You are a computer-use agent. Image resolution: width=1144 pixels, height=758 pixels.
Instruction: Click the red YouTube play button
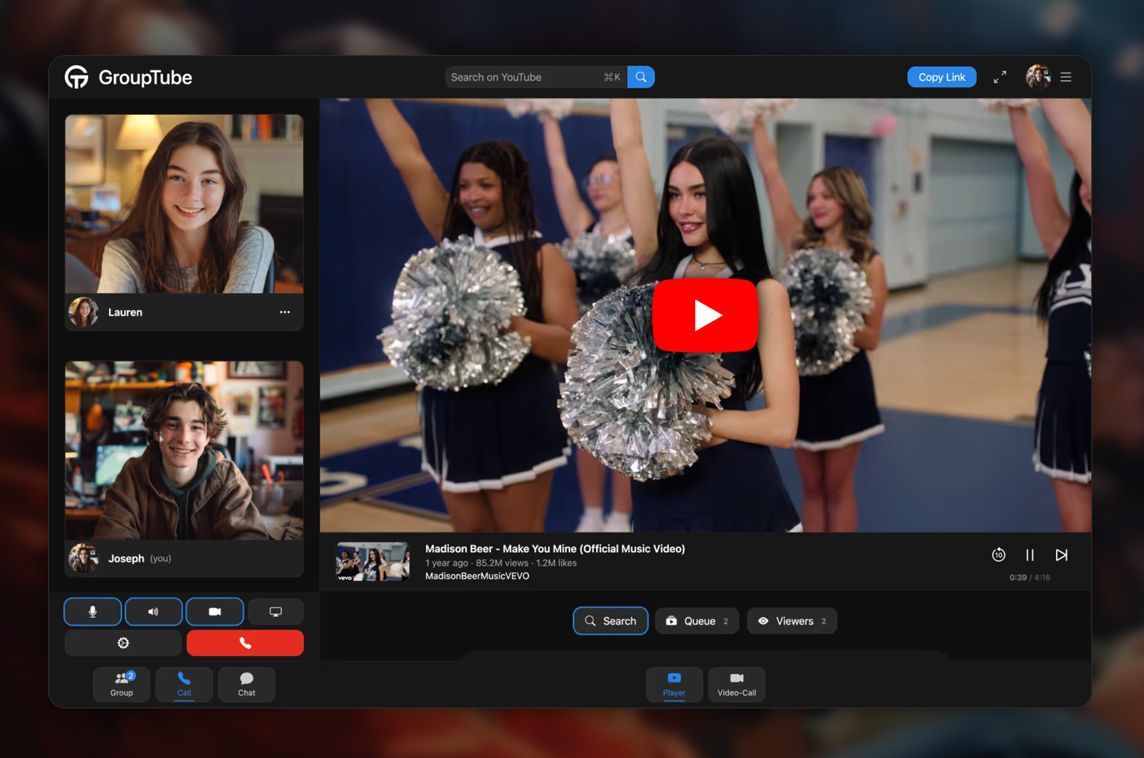(706, 315)
